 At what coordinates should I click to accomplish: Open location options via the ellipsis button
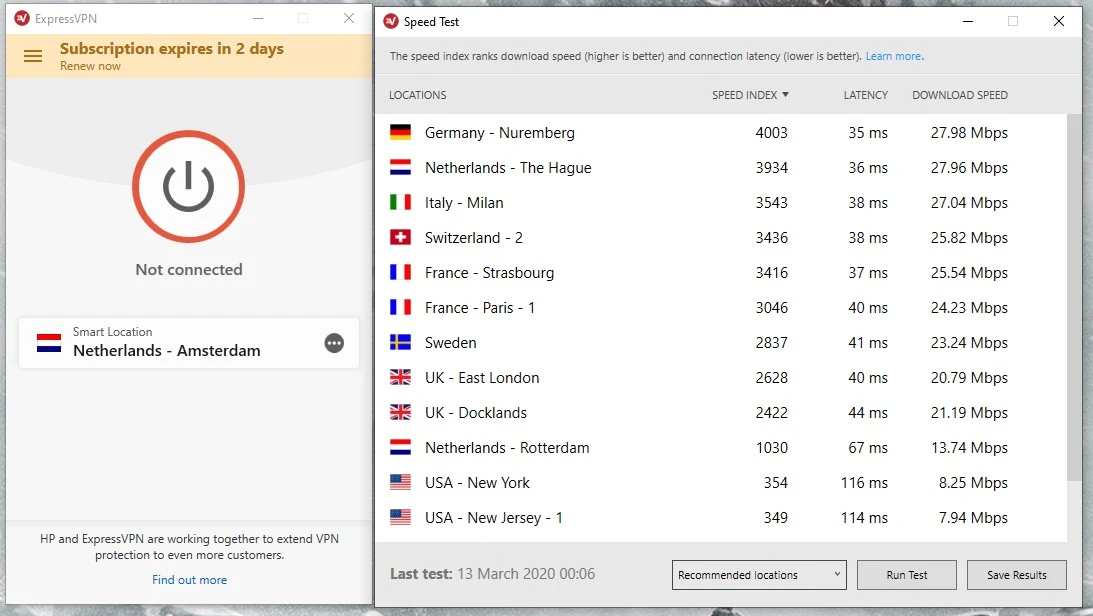[x=334, y=343]
